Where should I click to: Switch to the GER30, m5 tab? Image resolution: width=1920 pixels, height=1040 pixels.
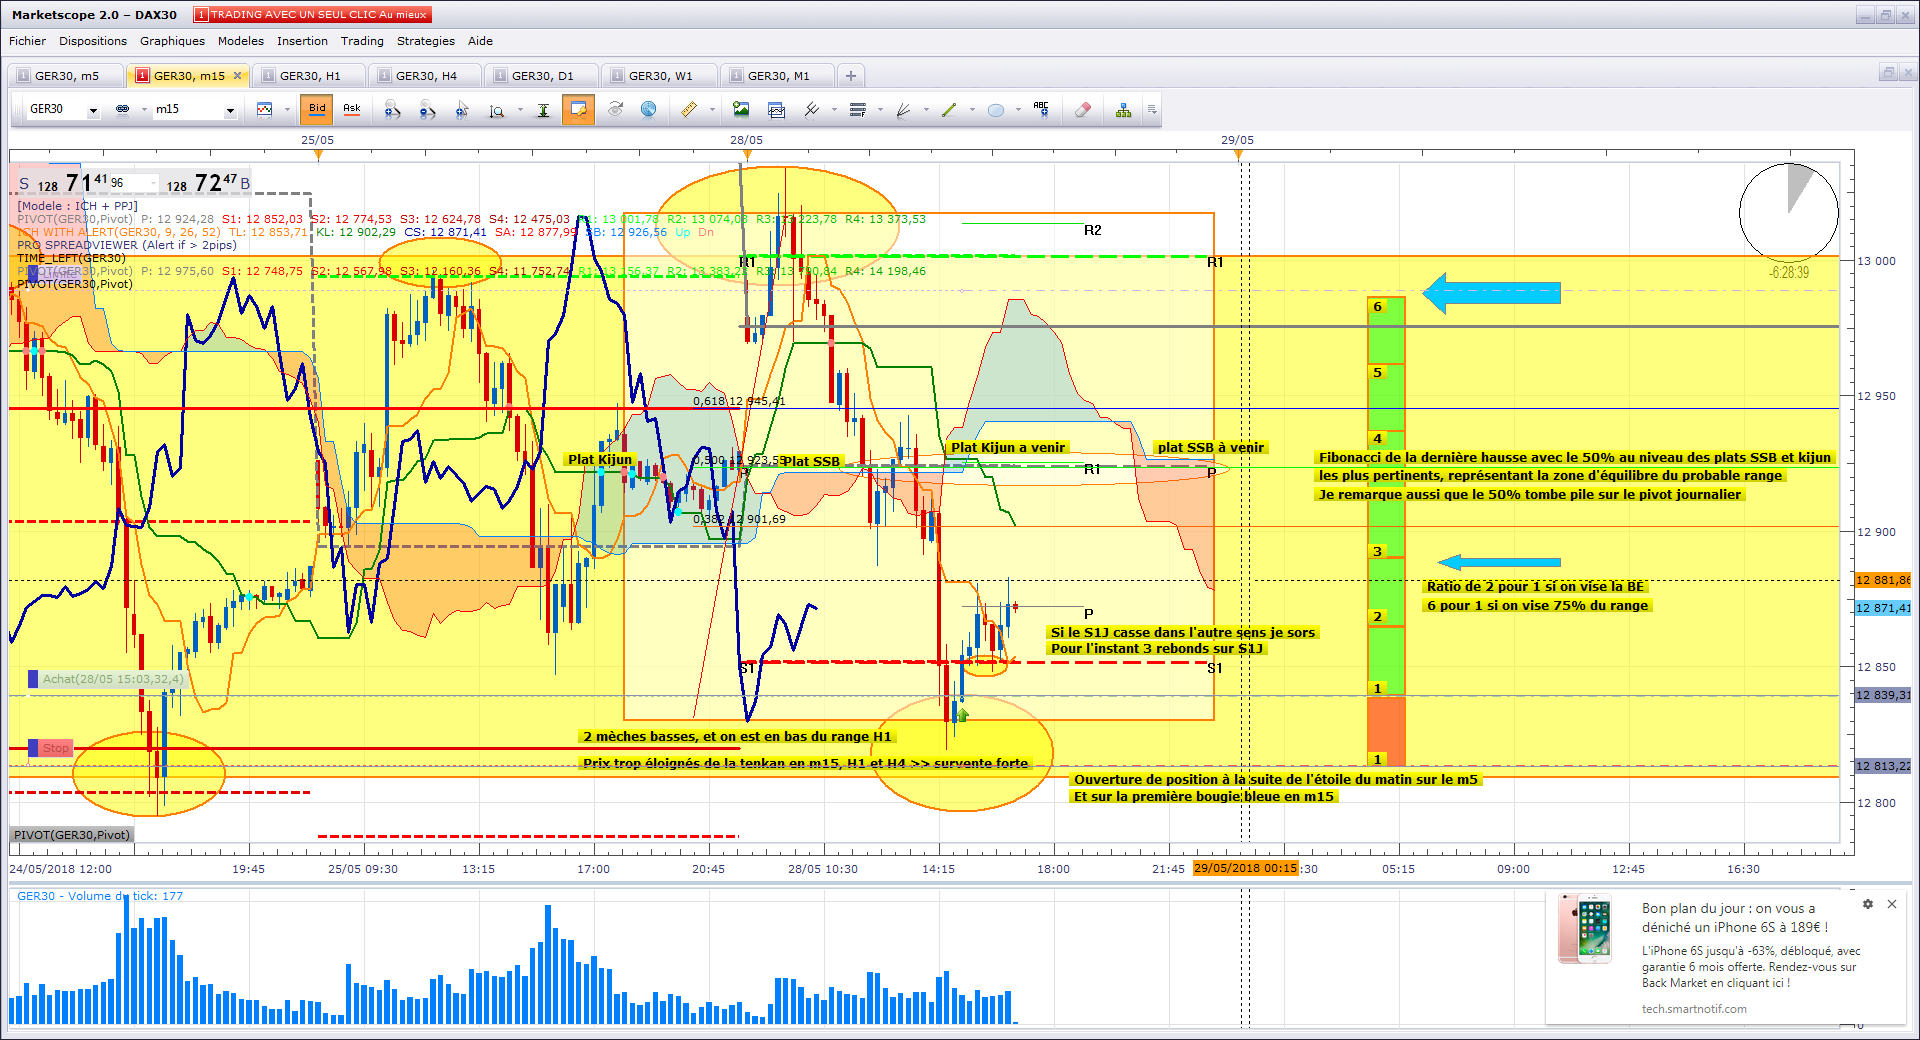point(66,76)
